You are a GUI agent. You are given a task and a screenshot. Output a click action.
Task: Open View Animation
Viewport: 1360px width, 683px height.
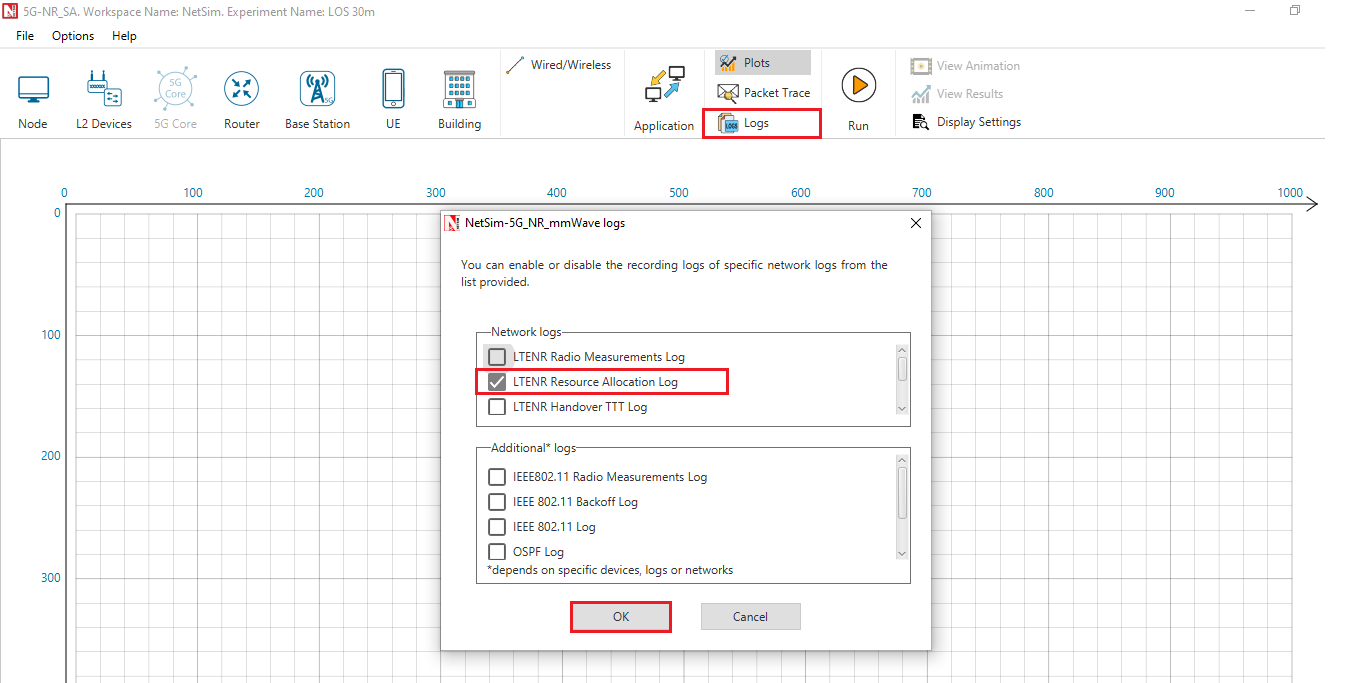pos(965,66)
